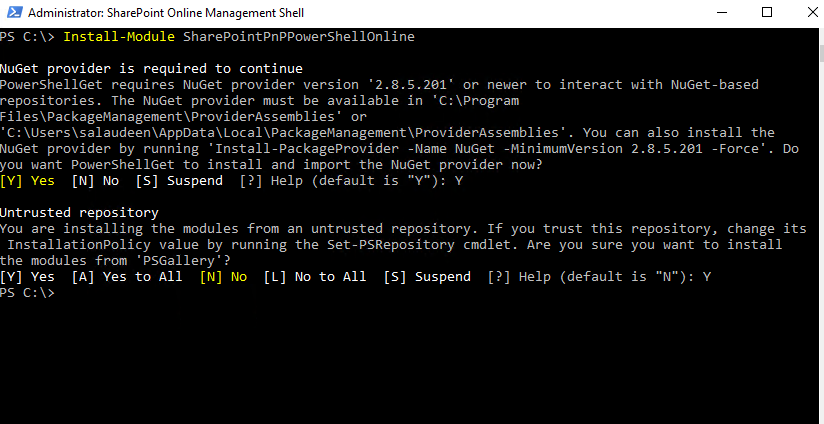Click the empty 'PS C:\>' prompt on last line
The height and width of the screenshot is (424, 824).
[x=27, y=293]
